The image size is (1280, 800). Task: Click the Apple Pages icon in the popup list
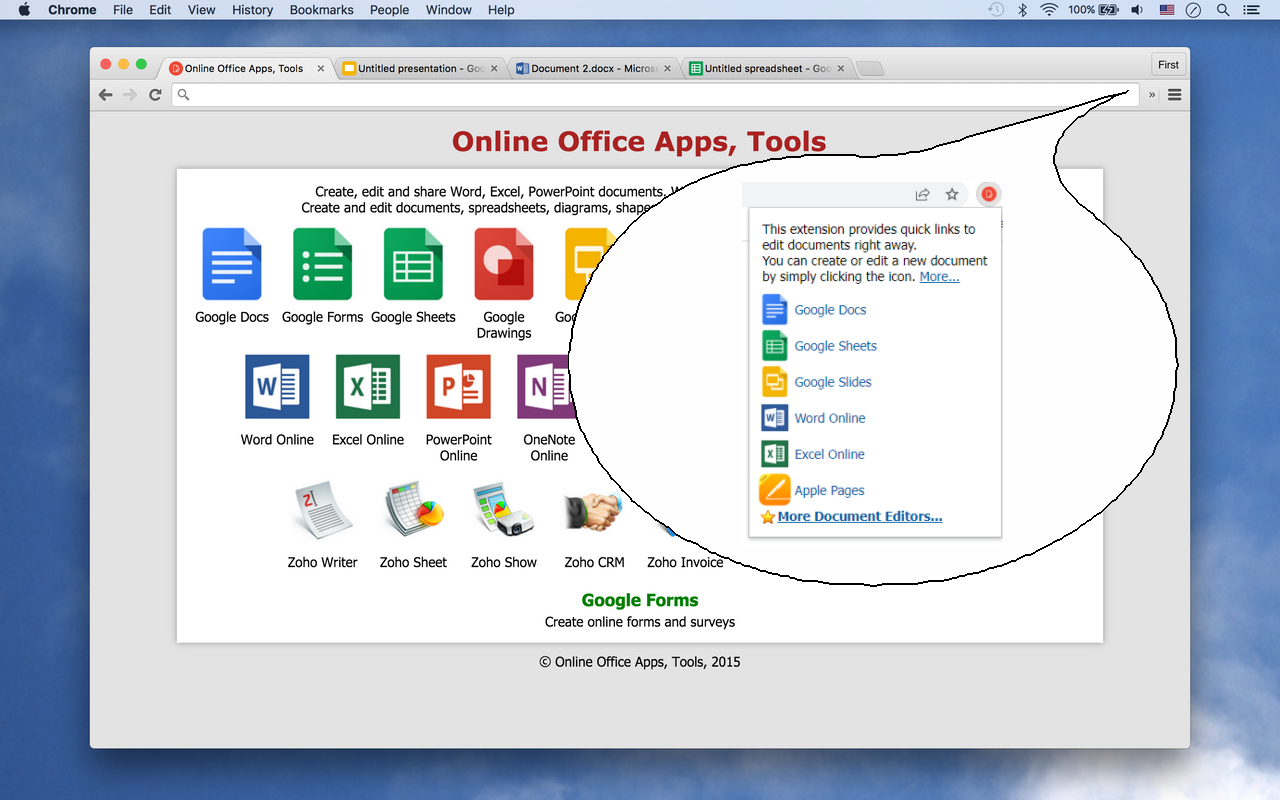775,490
